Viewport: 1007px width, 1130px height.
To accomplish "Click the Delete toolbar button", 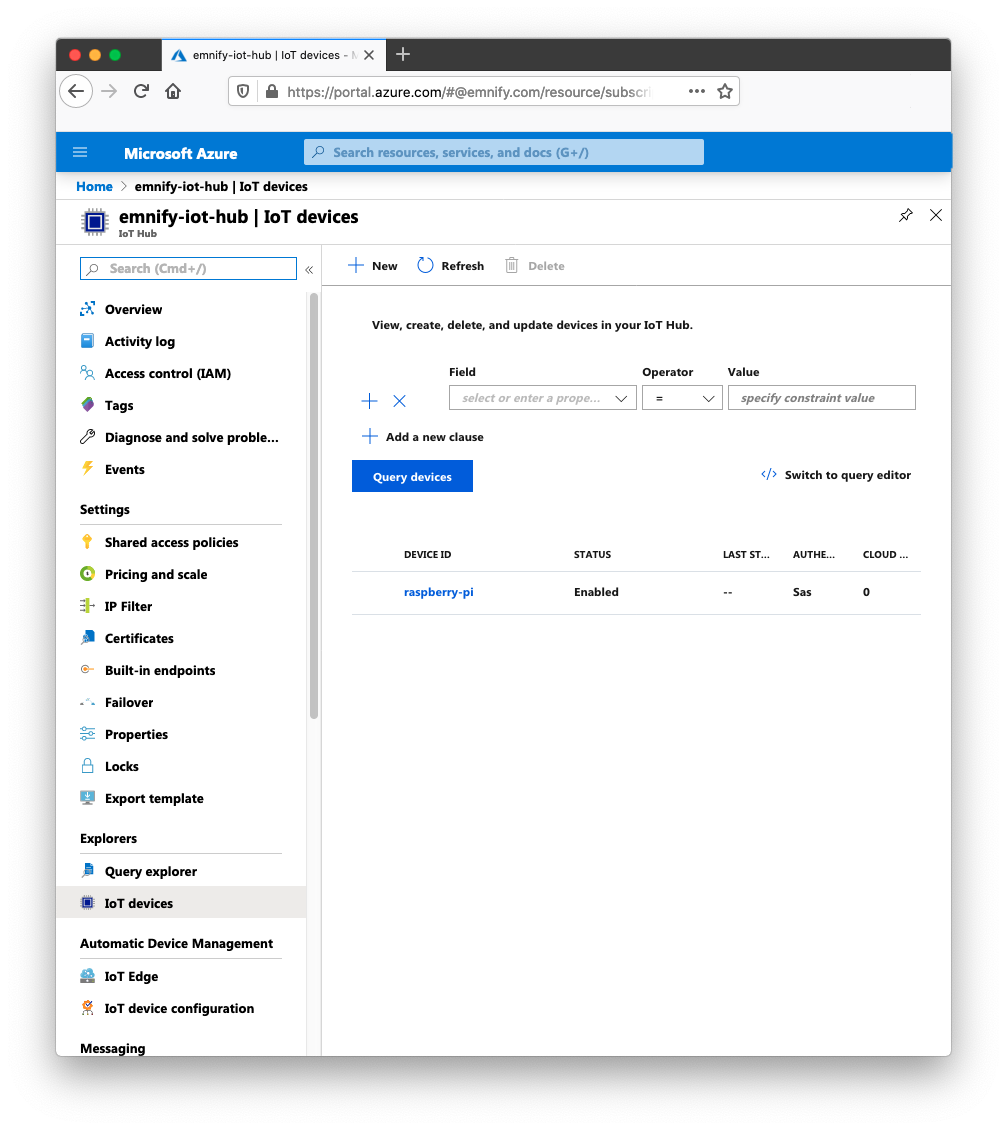I will pyautogui.click(x=534, y=266).
